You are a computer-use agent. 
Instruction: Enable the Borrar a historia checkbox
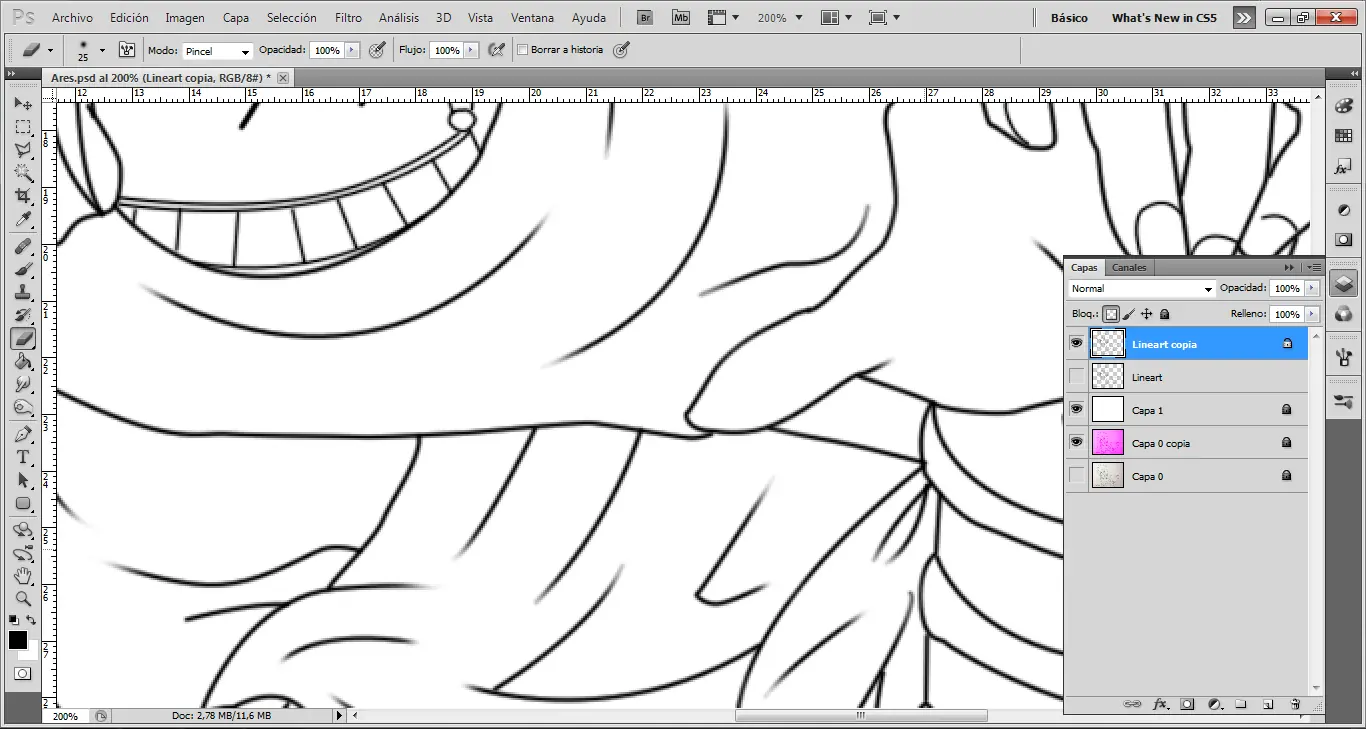(522, 50)
